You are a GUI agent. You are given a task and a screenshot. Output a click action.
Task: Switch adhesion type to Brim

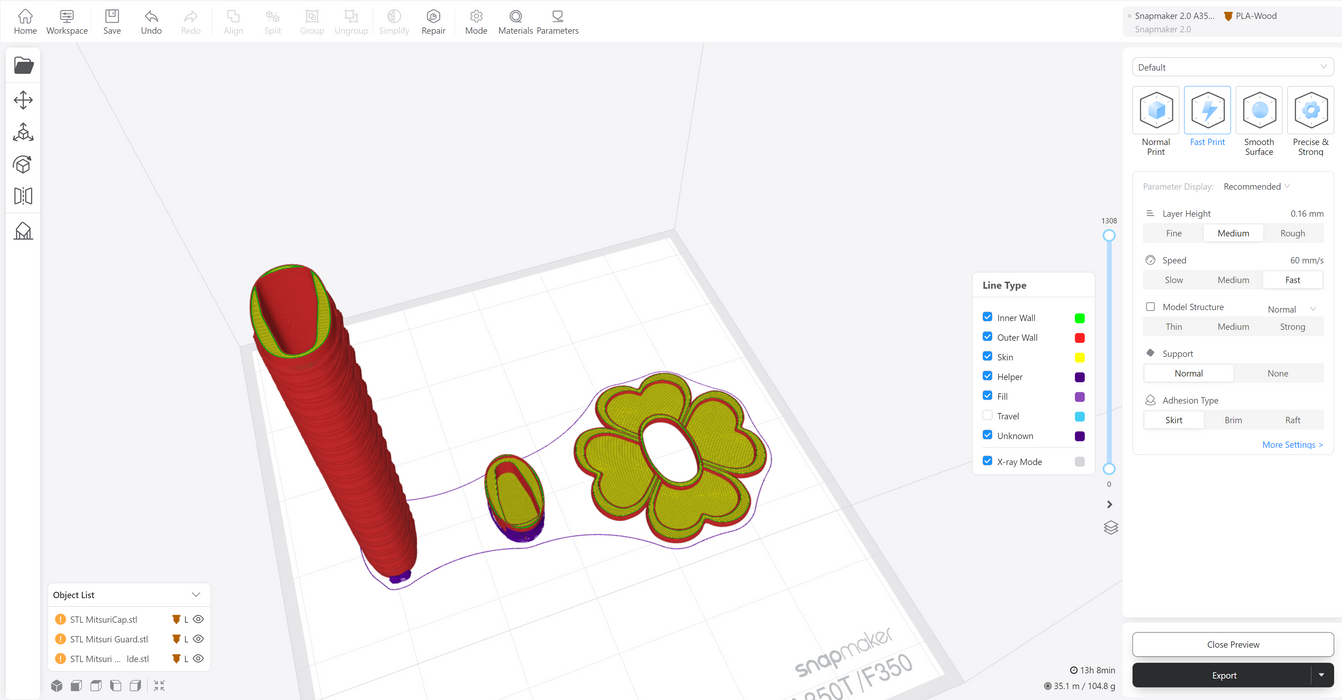[1233, 420]
